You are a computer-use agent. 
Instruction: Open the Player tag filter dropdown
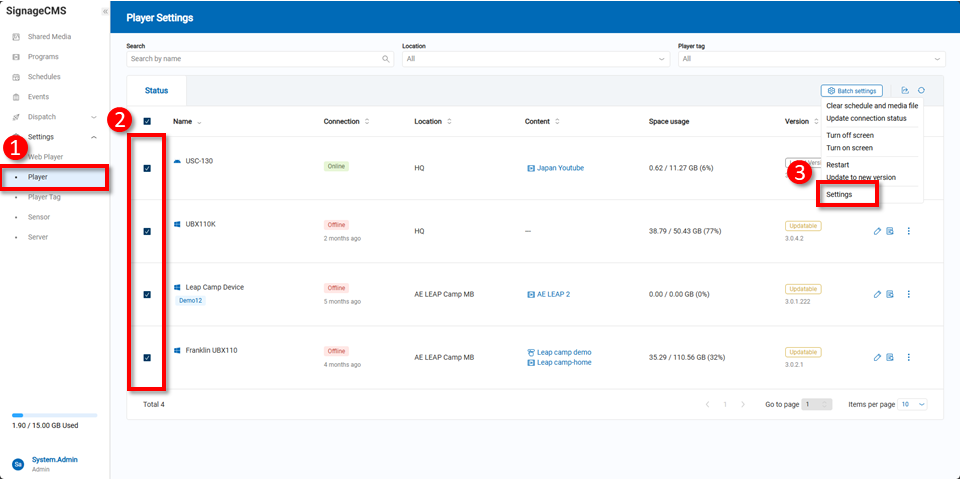pos(811,59)
